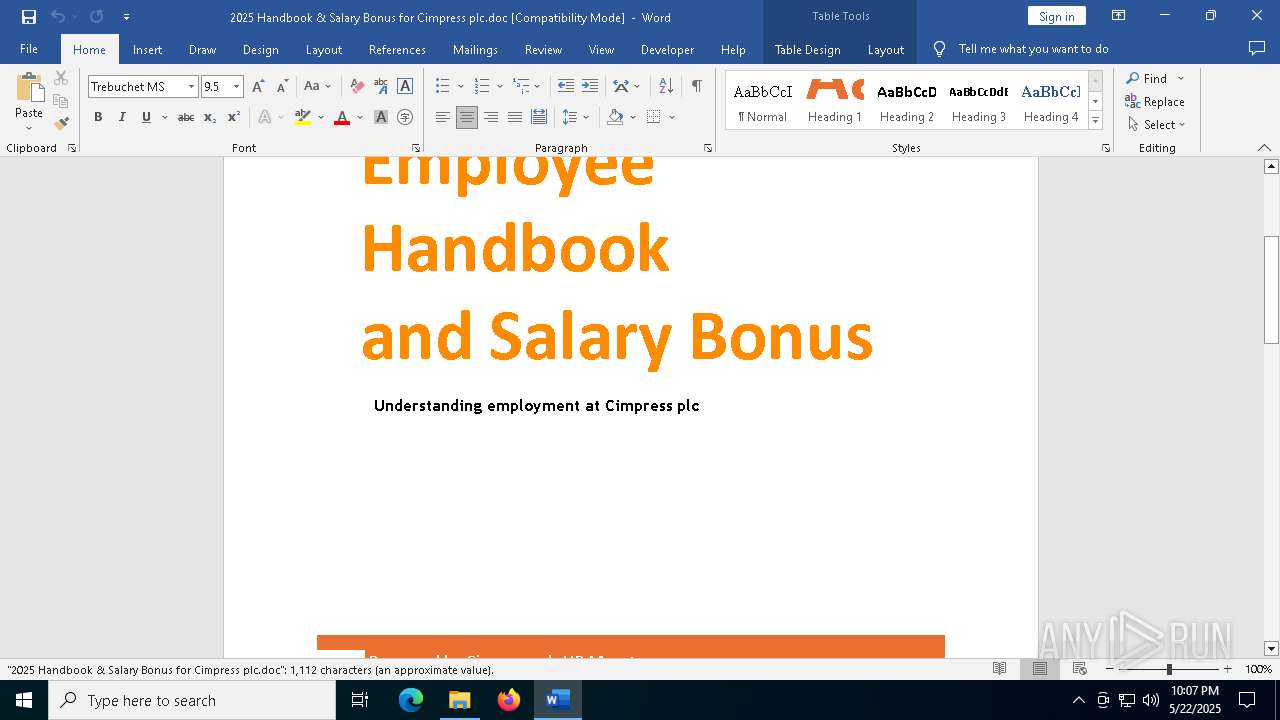1280x720 pixels.
Task: Increase font size with Grow Font
Action: pos(259,86)
